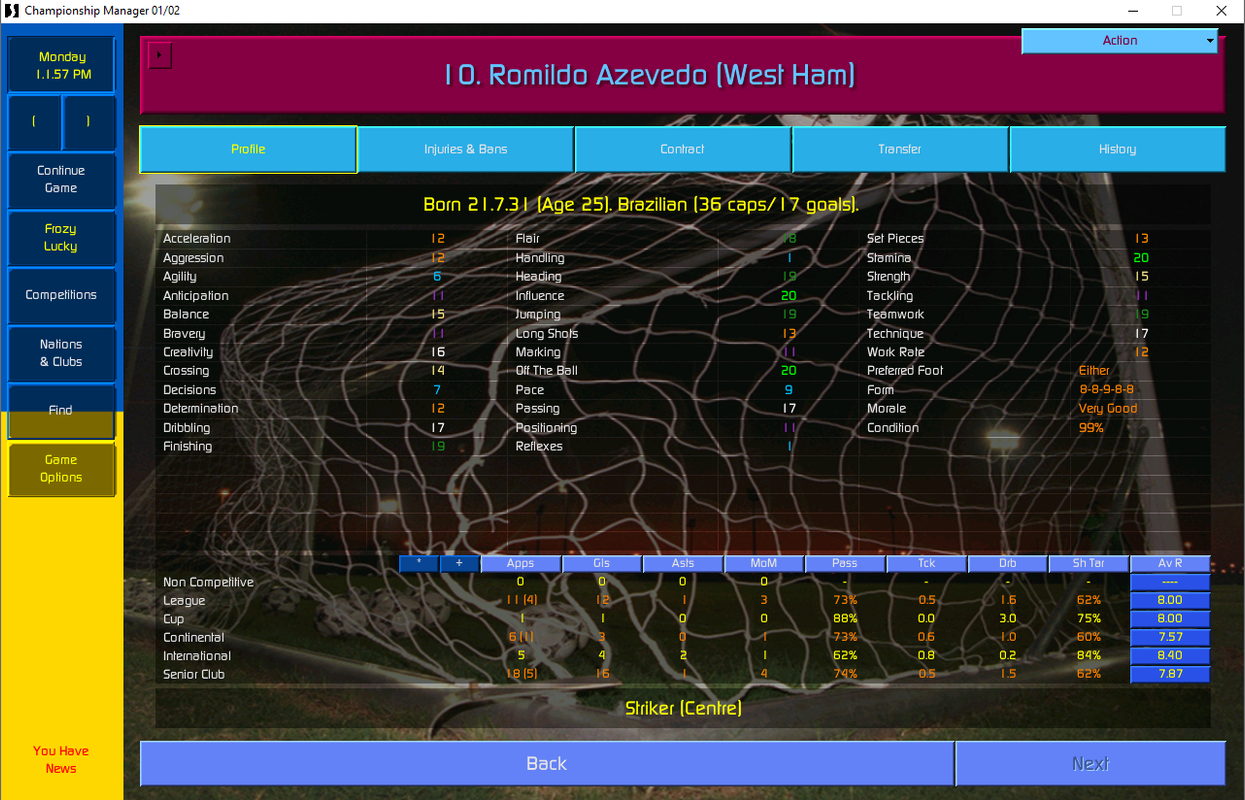Open the Action dropdown menu

(x=1119, y=41)
